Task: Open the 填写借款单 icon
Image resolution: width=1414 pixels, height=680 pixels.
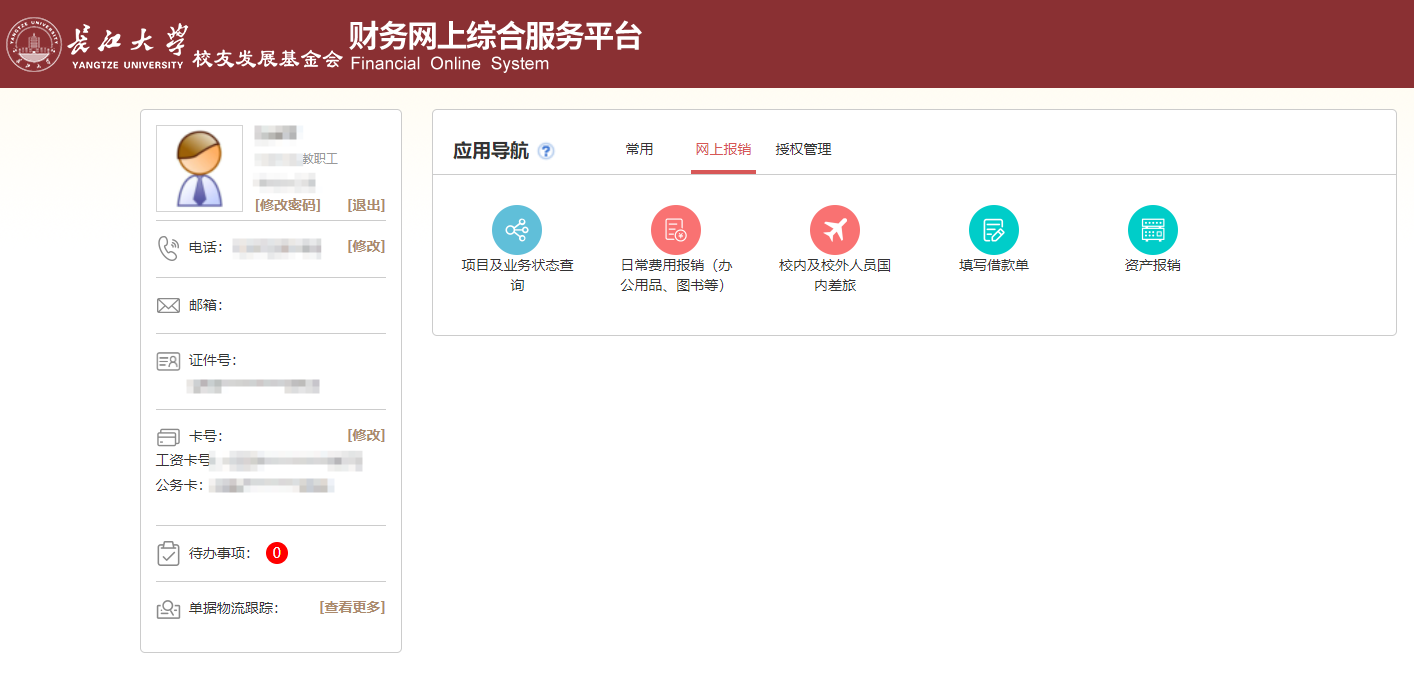Action: click(x=993, y=230)
